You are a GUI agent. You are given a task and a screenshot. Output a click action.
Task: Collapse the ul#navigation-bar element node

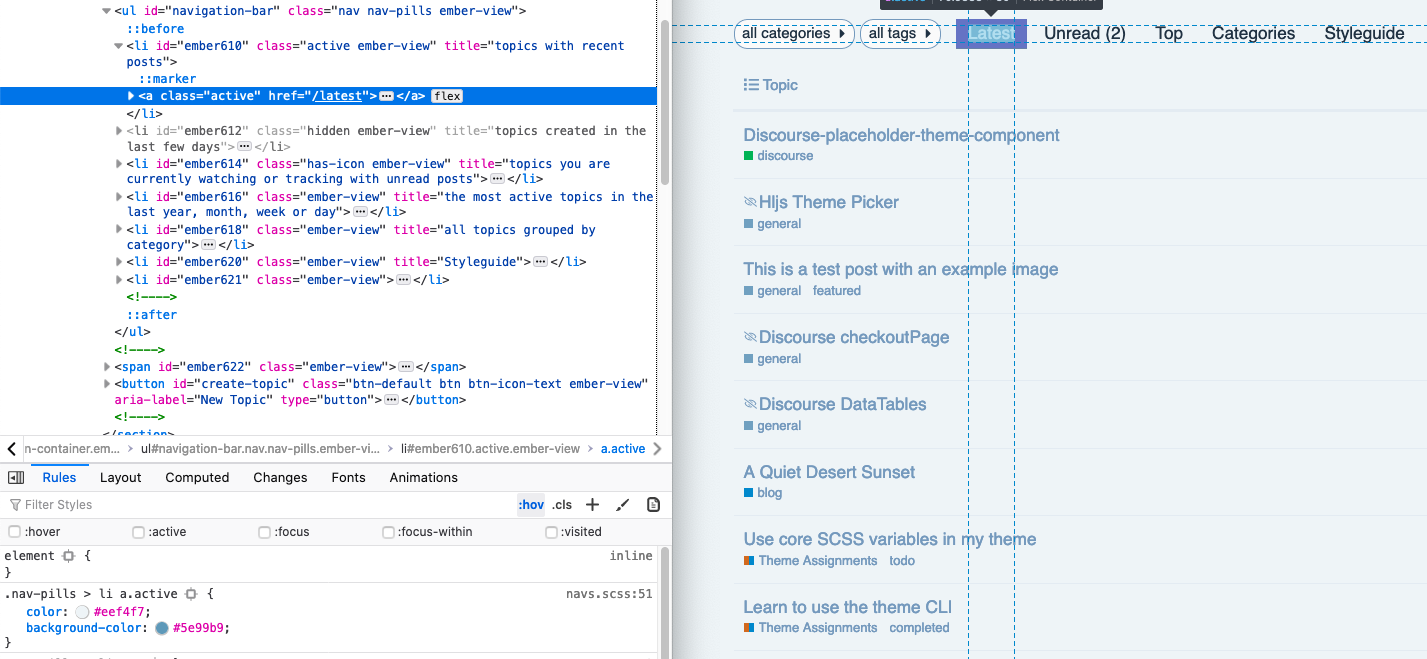(x=107, y=12)
